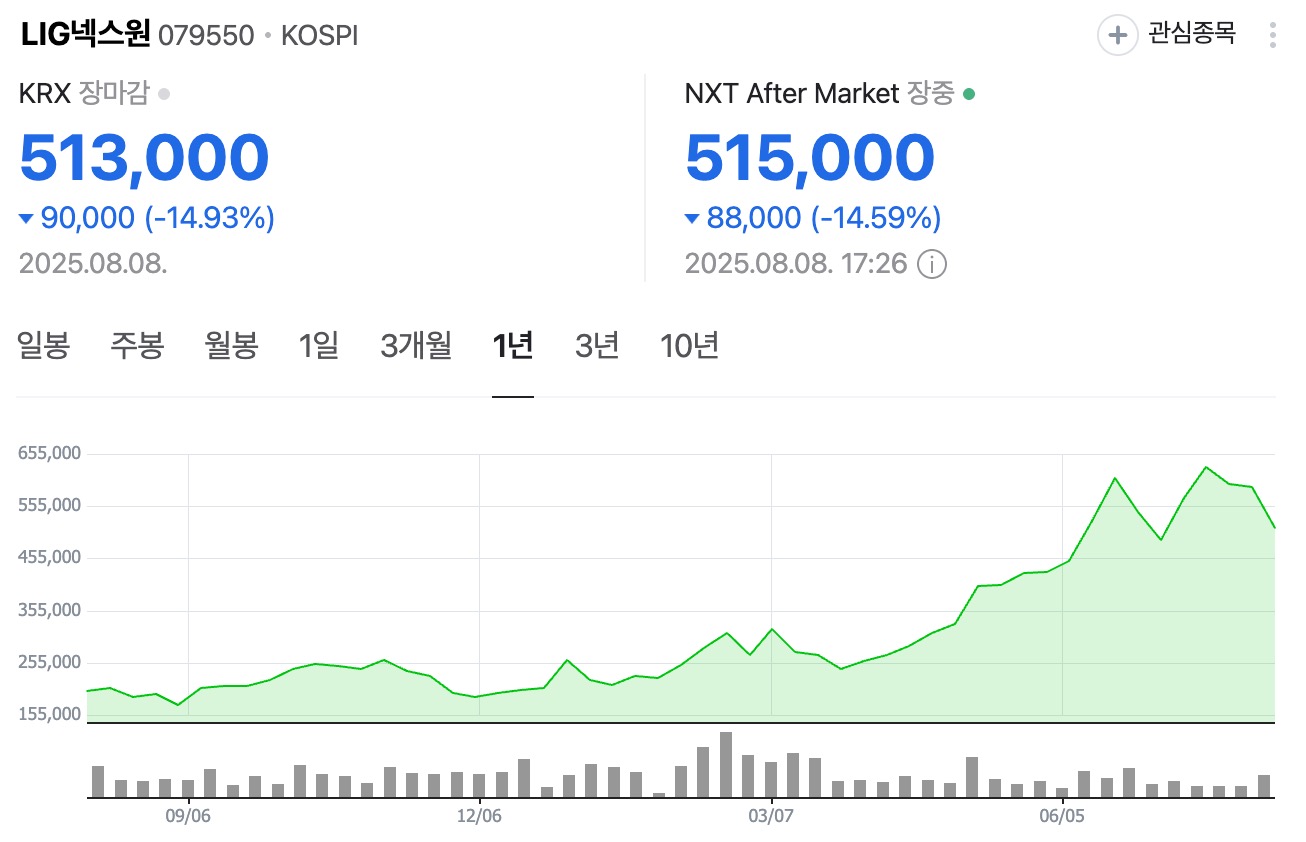This screenshot has width=1306, height=842.
Task: Click the NXT After Market price 515,000
Action: click(809, 158)
